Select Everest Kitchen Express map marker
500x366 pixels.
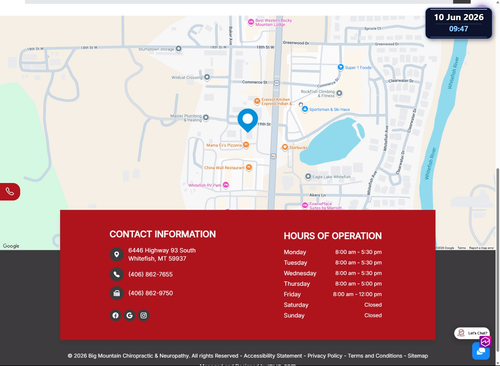coord(257,101)
